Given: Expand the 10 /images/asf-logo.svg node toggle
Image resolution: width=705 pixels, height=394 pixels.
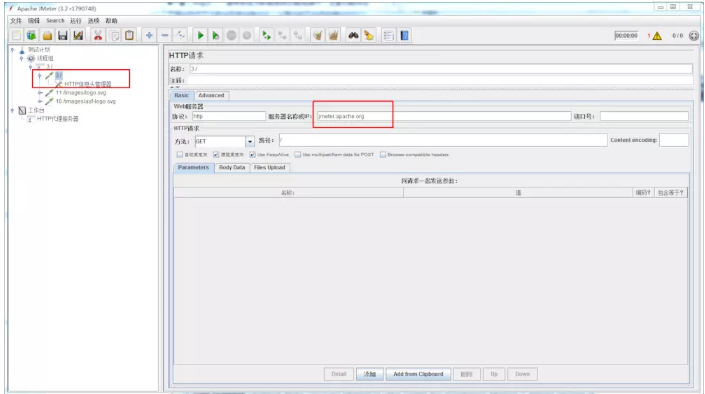Looking at the screenshot, I should (x=40, y=101).
